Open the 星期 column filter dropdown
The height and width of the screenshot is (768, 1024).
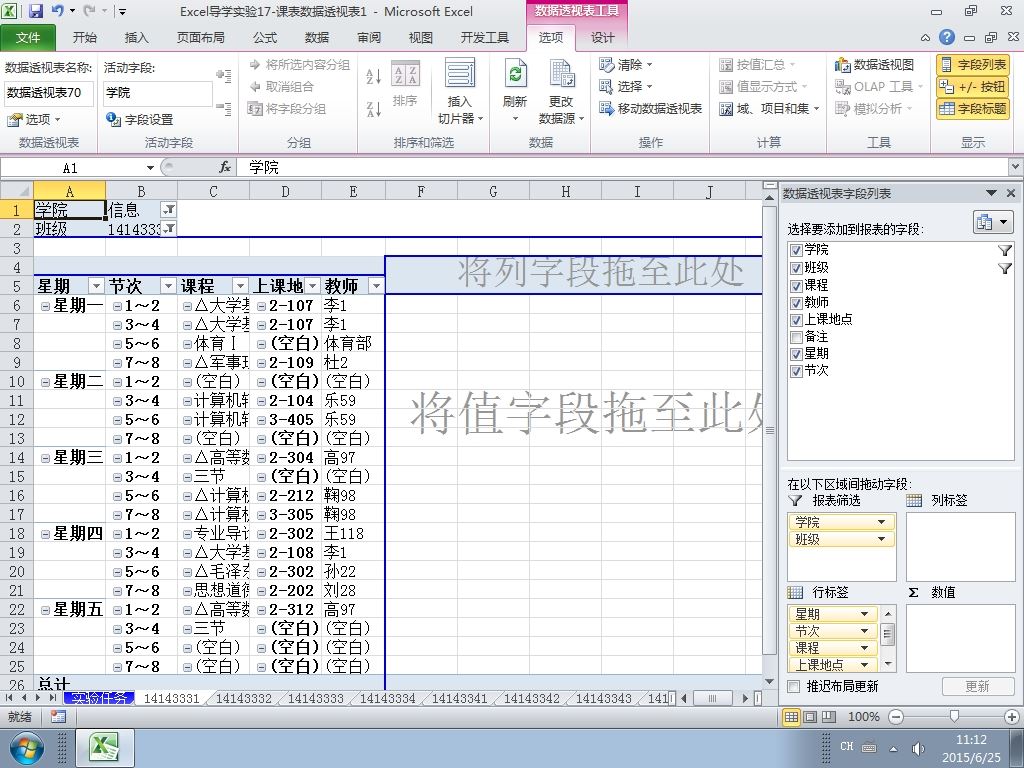point(97,286)
